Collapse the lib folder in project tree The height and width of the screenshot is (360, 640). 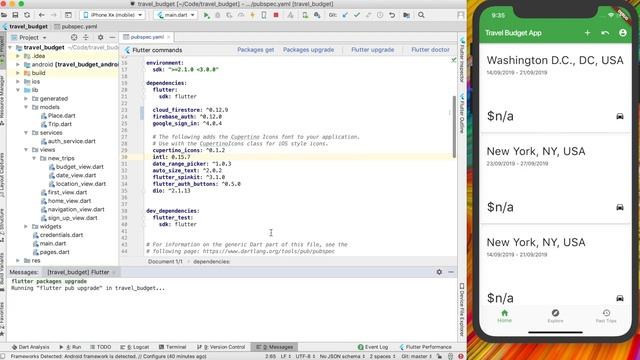(18, 90)
